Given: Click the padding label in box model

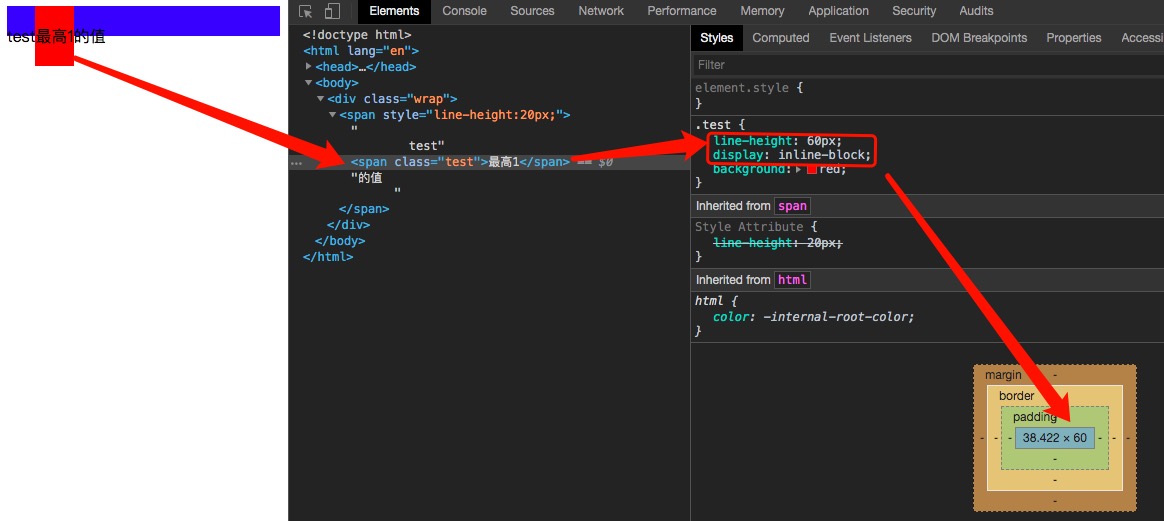Looking at the screenshot, I should (1034, 417).
